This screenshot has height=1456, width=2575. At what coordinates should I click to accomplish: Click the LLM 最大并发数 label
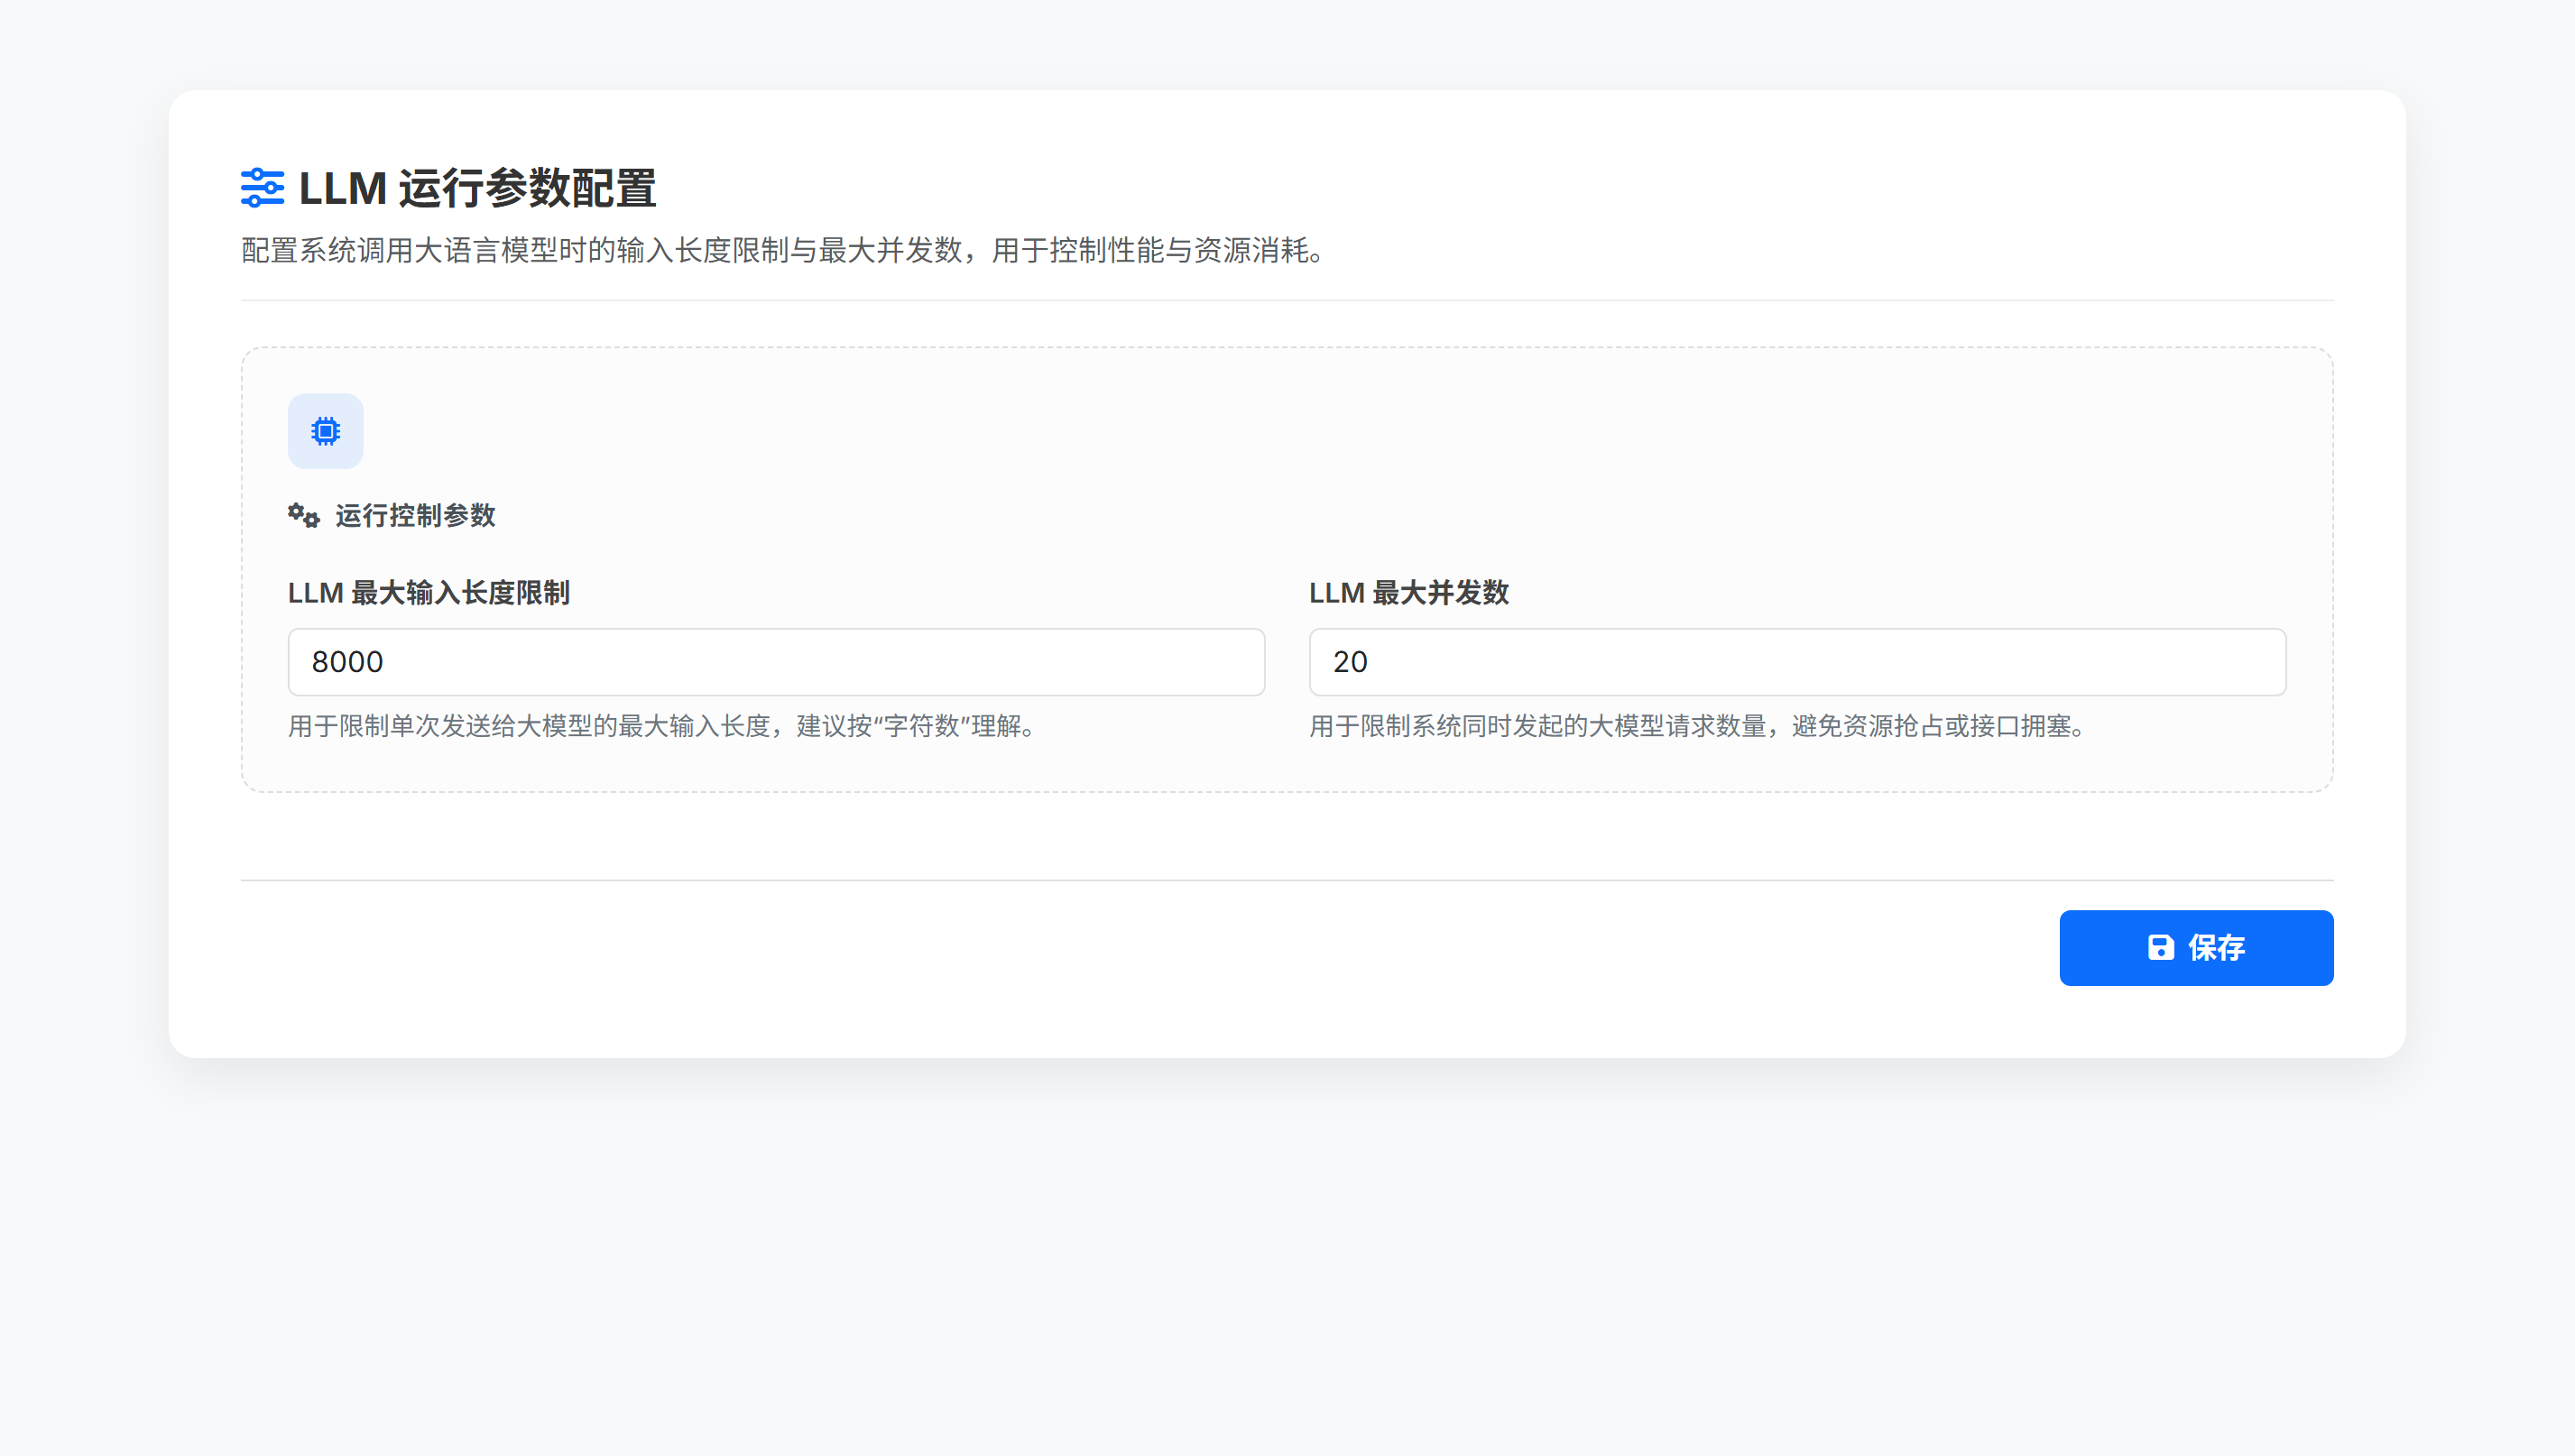tap(1409, 592)
